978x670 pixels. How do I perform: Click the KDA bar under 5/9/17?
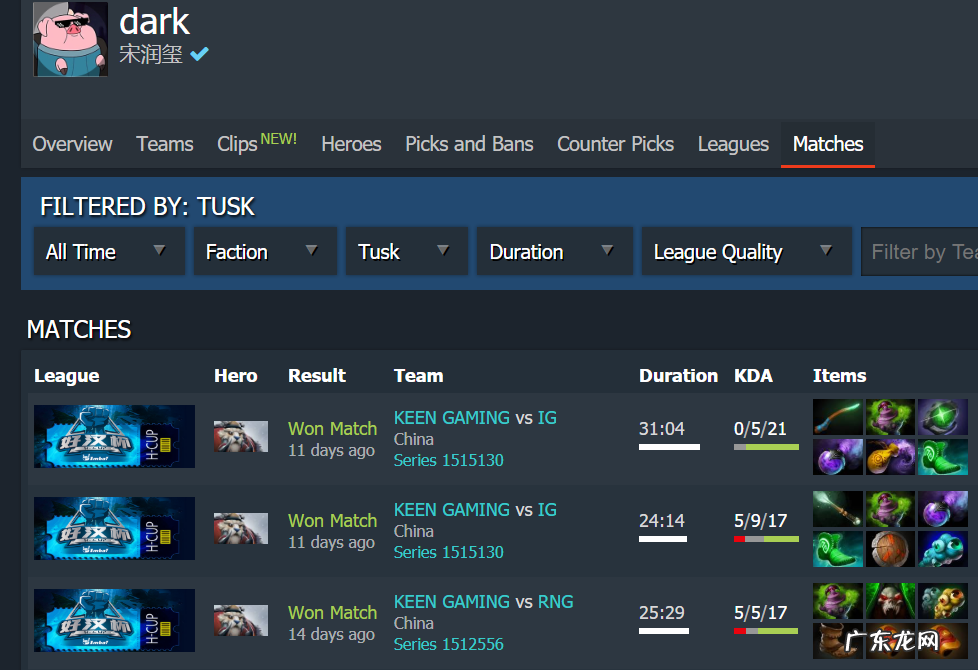click(x=767, y=539)
